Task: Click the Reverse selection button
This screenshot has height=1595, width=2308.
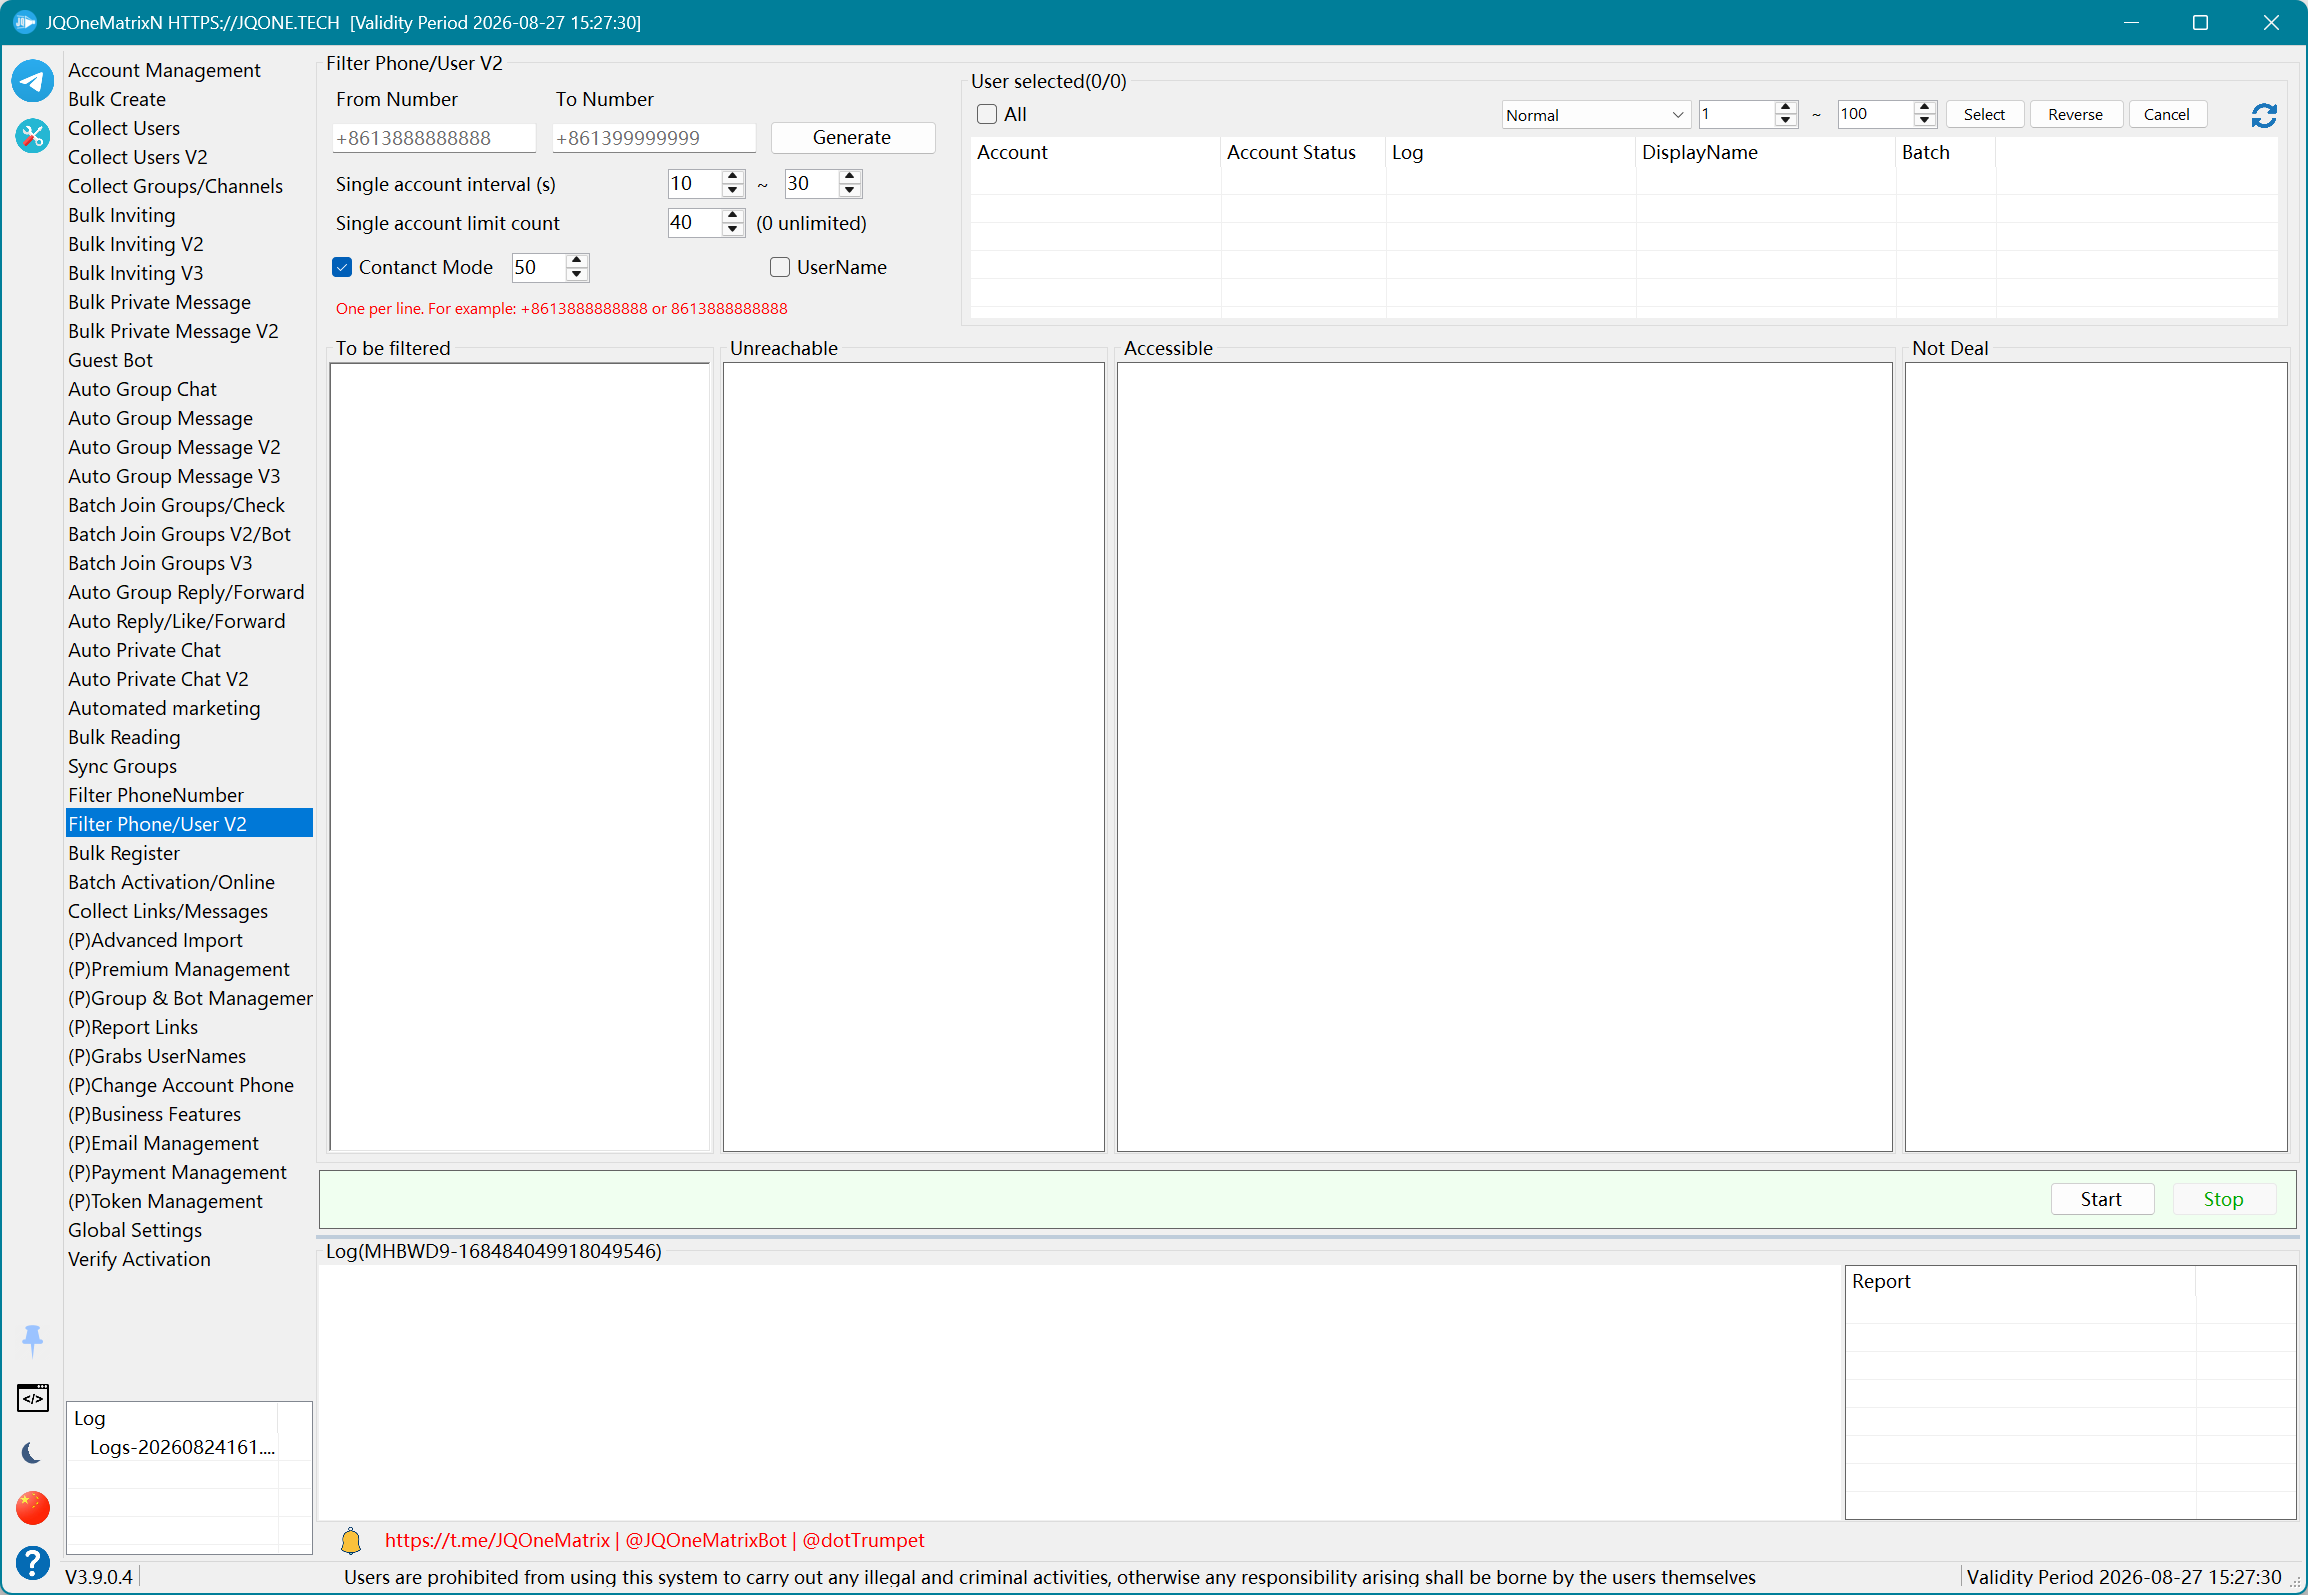Action: tap(2075, 114)
